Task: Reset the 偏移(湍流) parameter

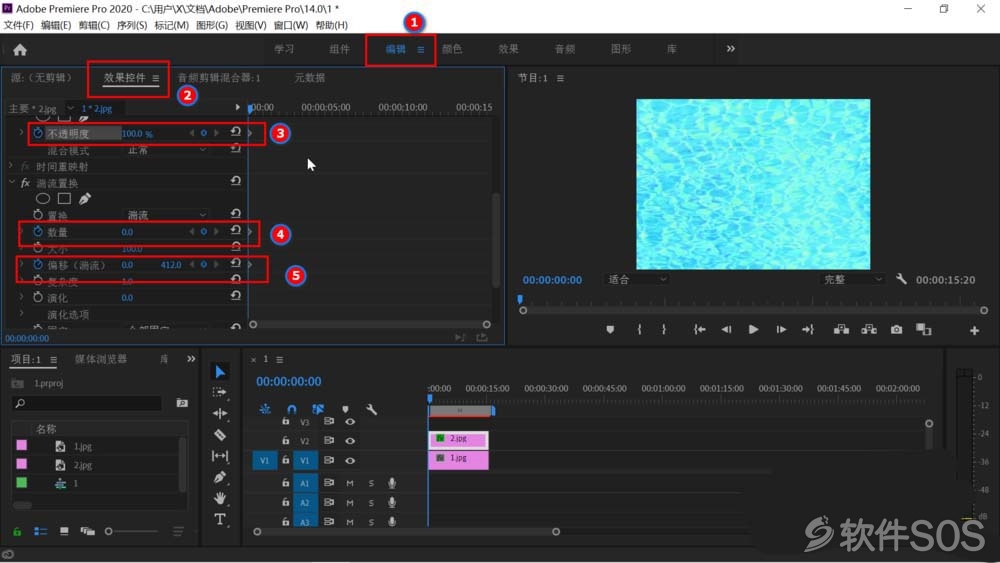Action: point(235,263)
